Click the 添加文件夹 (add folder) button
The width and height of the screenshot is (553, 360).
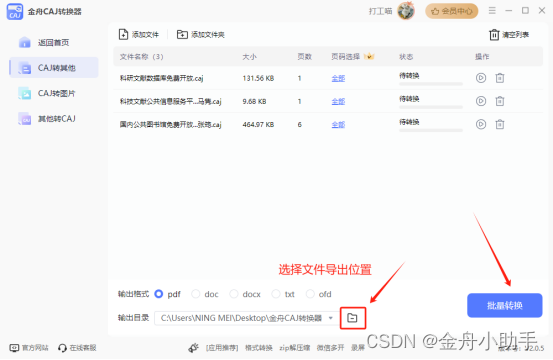201,35
